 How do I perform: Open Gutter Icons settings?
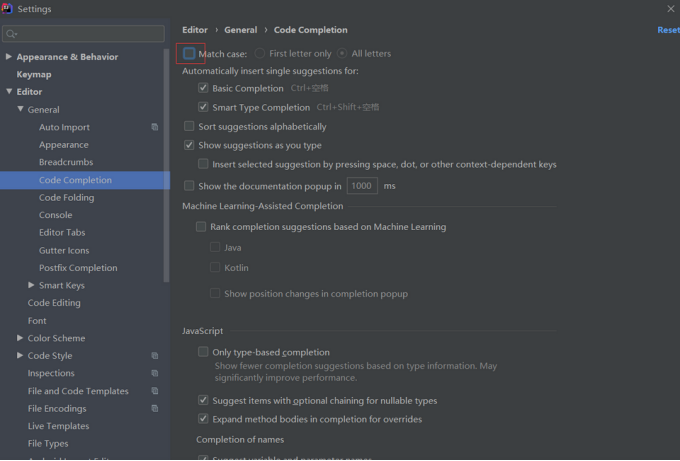point(64,250)
